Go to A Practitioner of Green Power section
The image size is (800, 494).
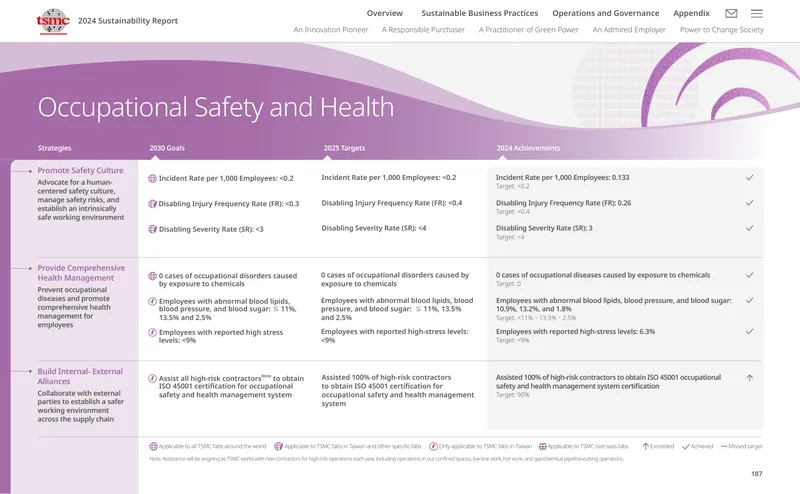point(529,30)
